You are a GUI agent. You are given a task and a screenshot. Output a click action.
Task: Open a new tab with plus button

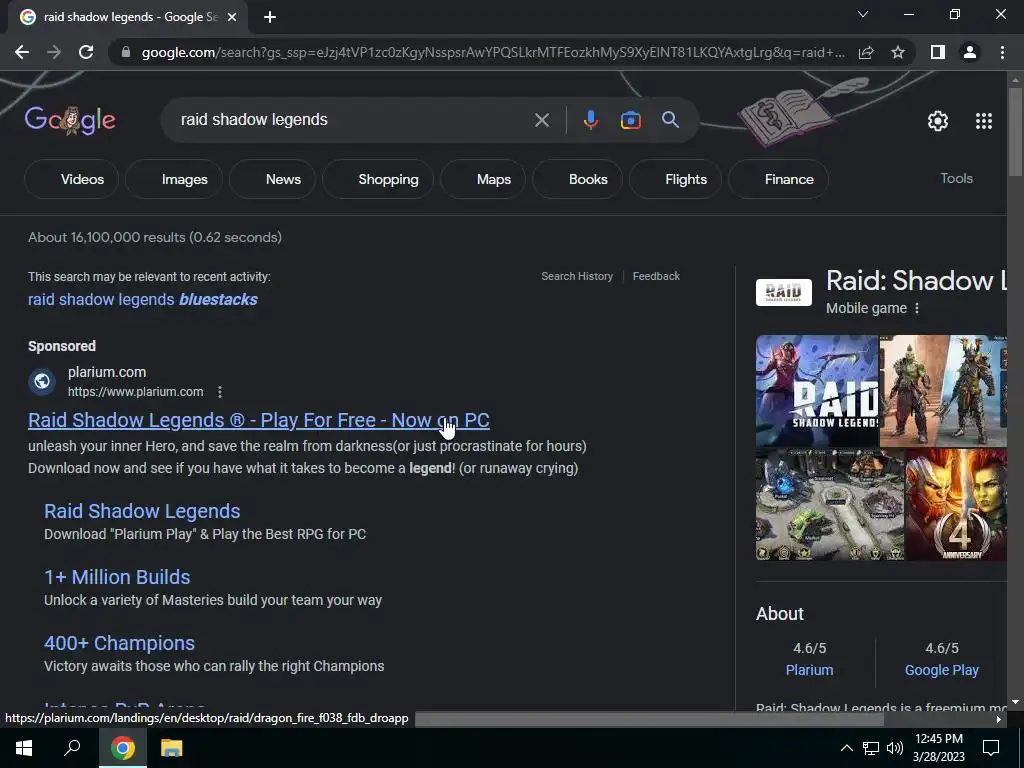[x=270, y=18]
